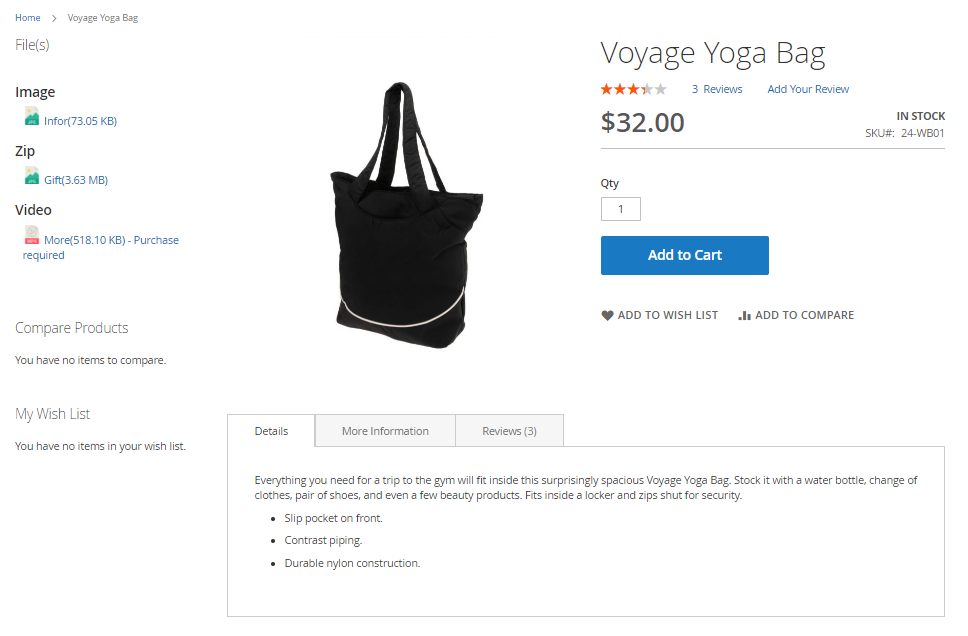The height and width of the screenshot is (636, 968).
Task: Click the Qty input field
Action: (x=620, y=209)
